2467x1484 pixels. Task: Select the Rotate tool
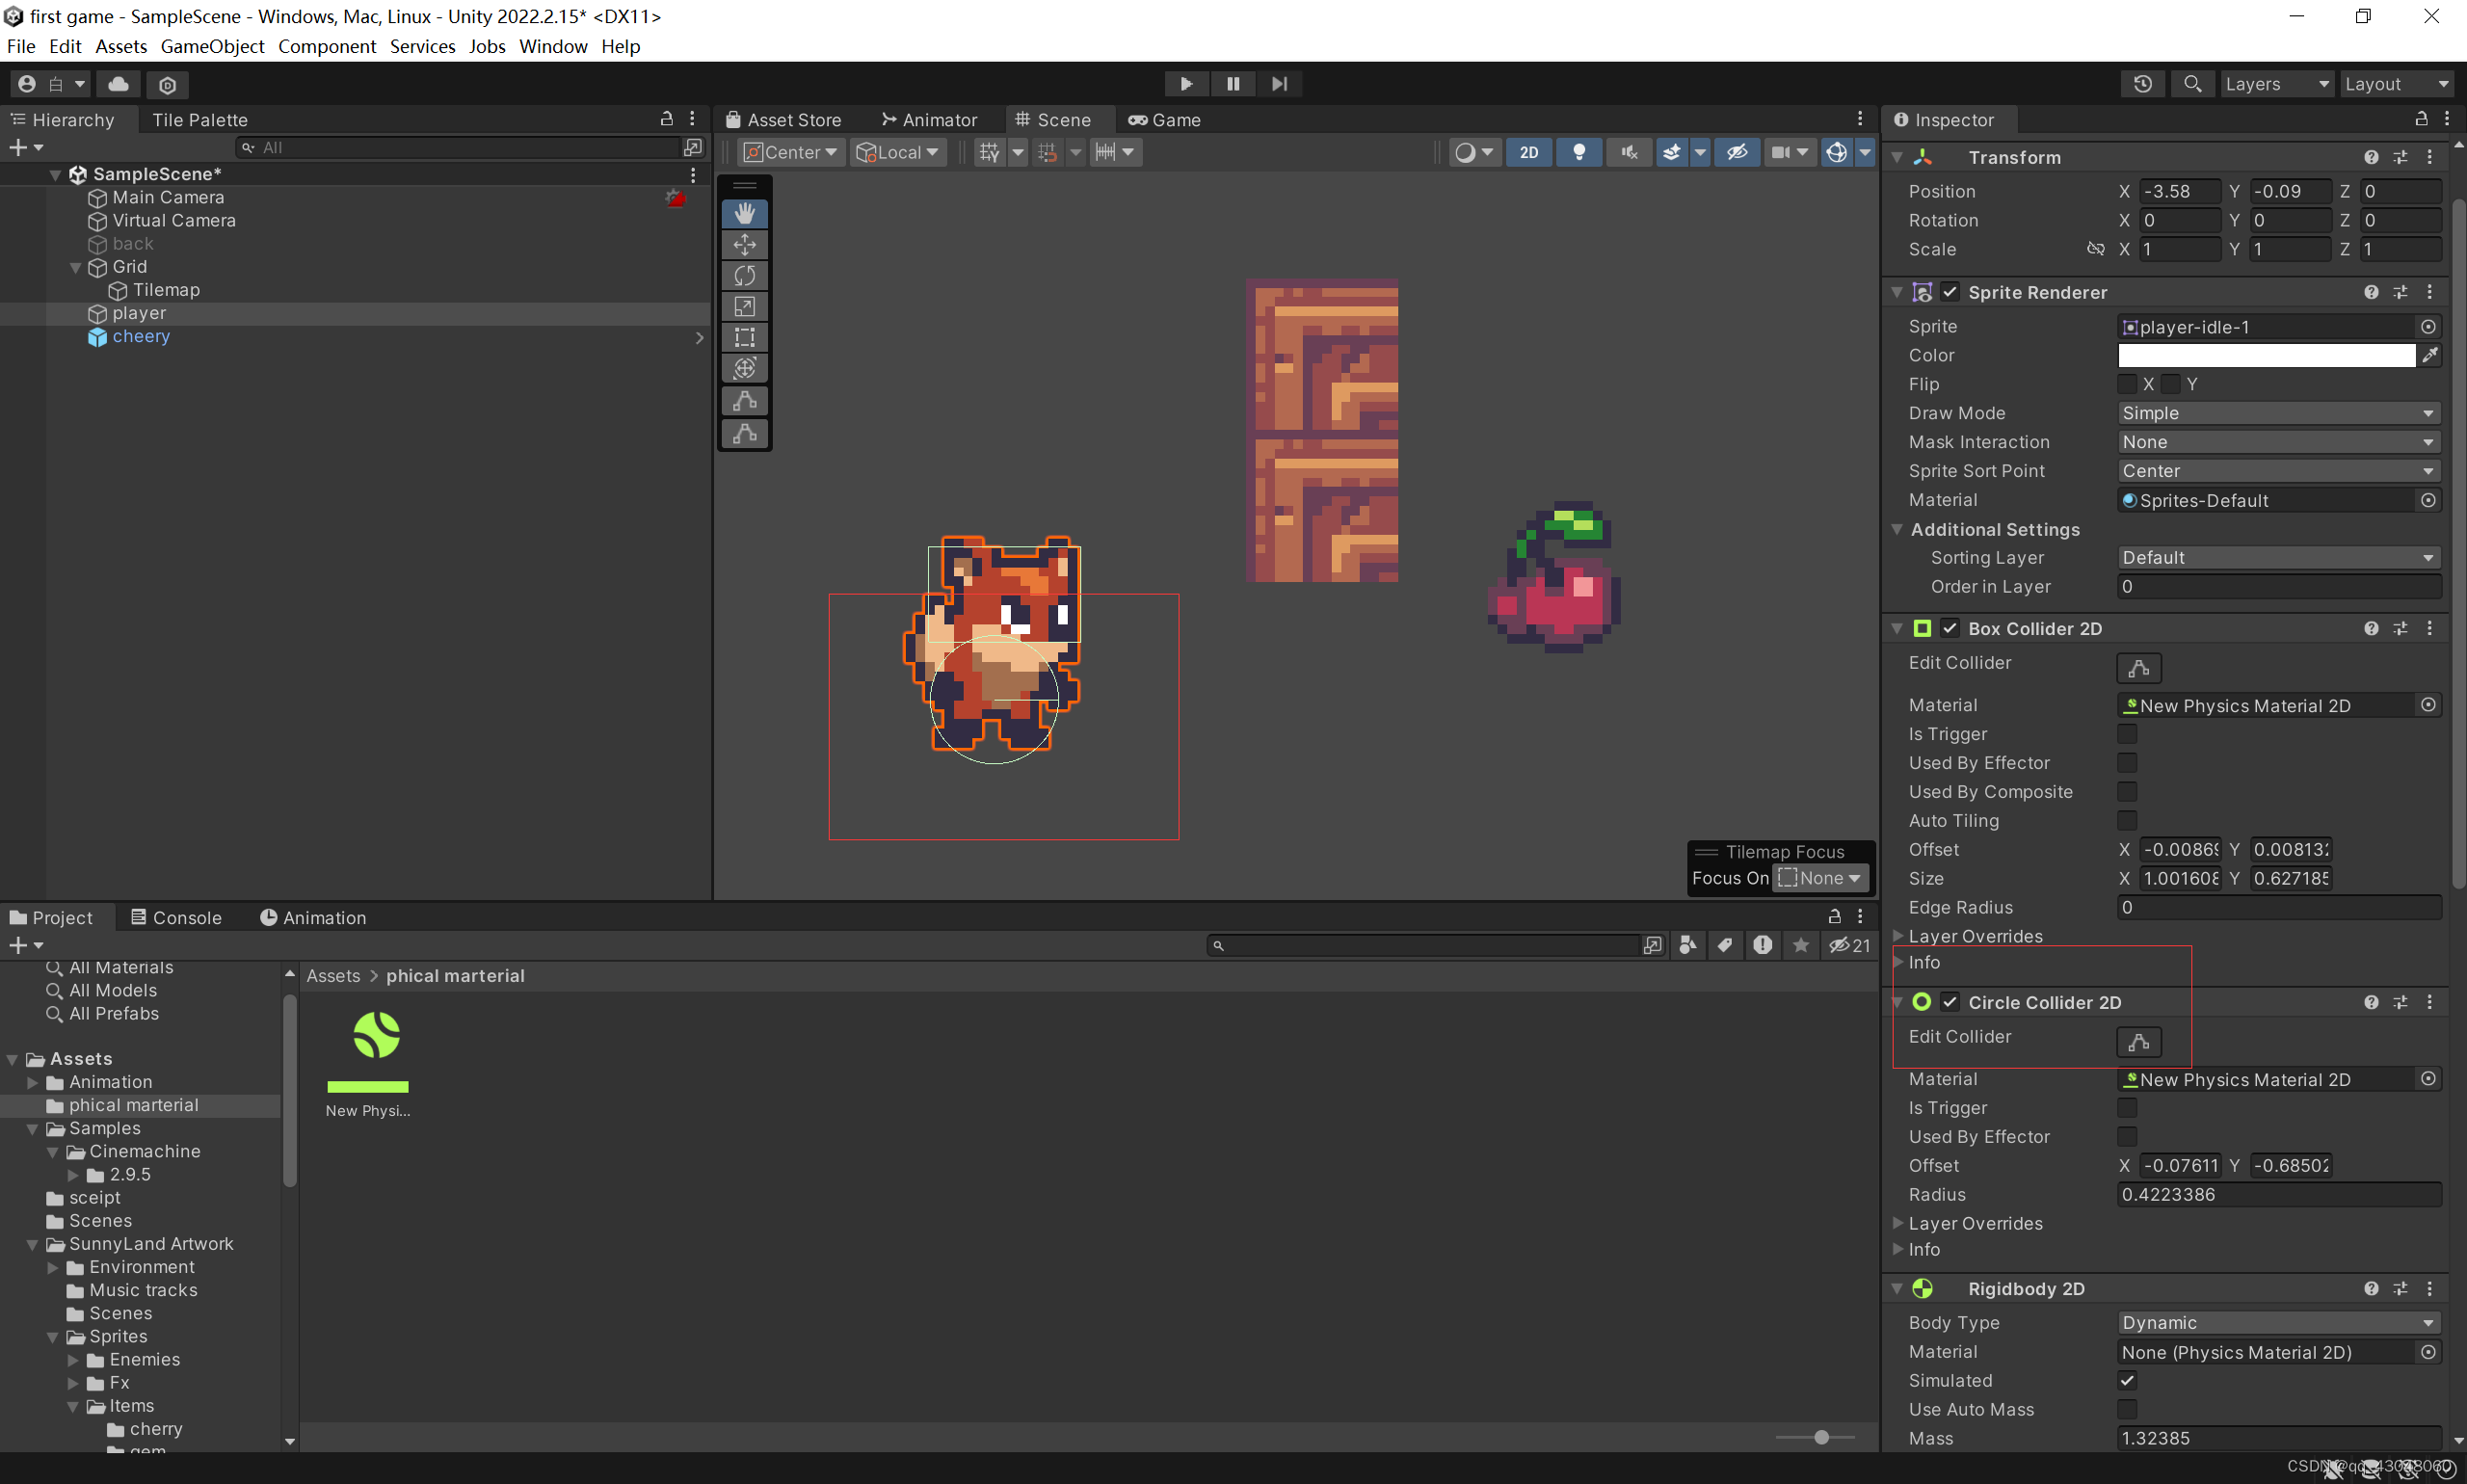[x=744, y=275]
